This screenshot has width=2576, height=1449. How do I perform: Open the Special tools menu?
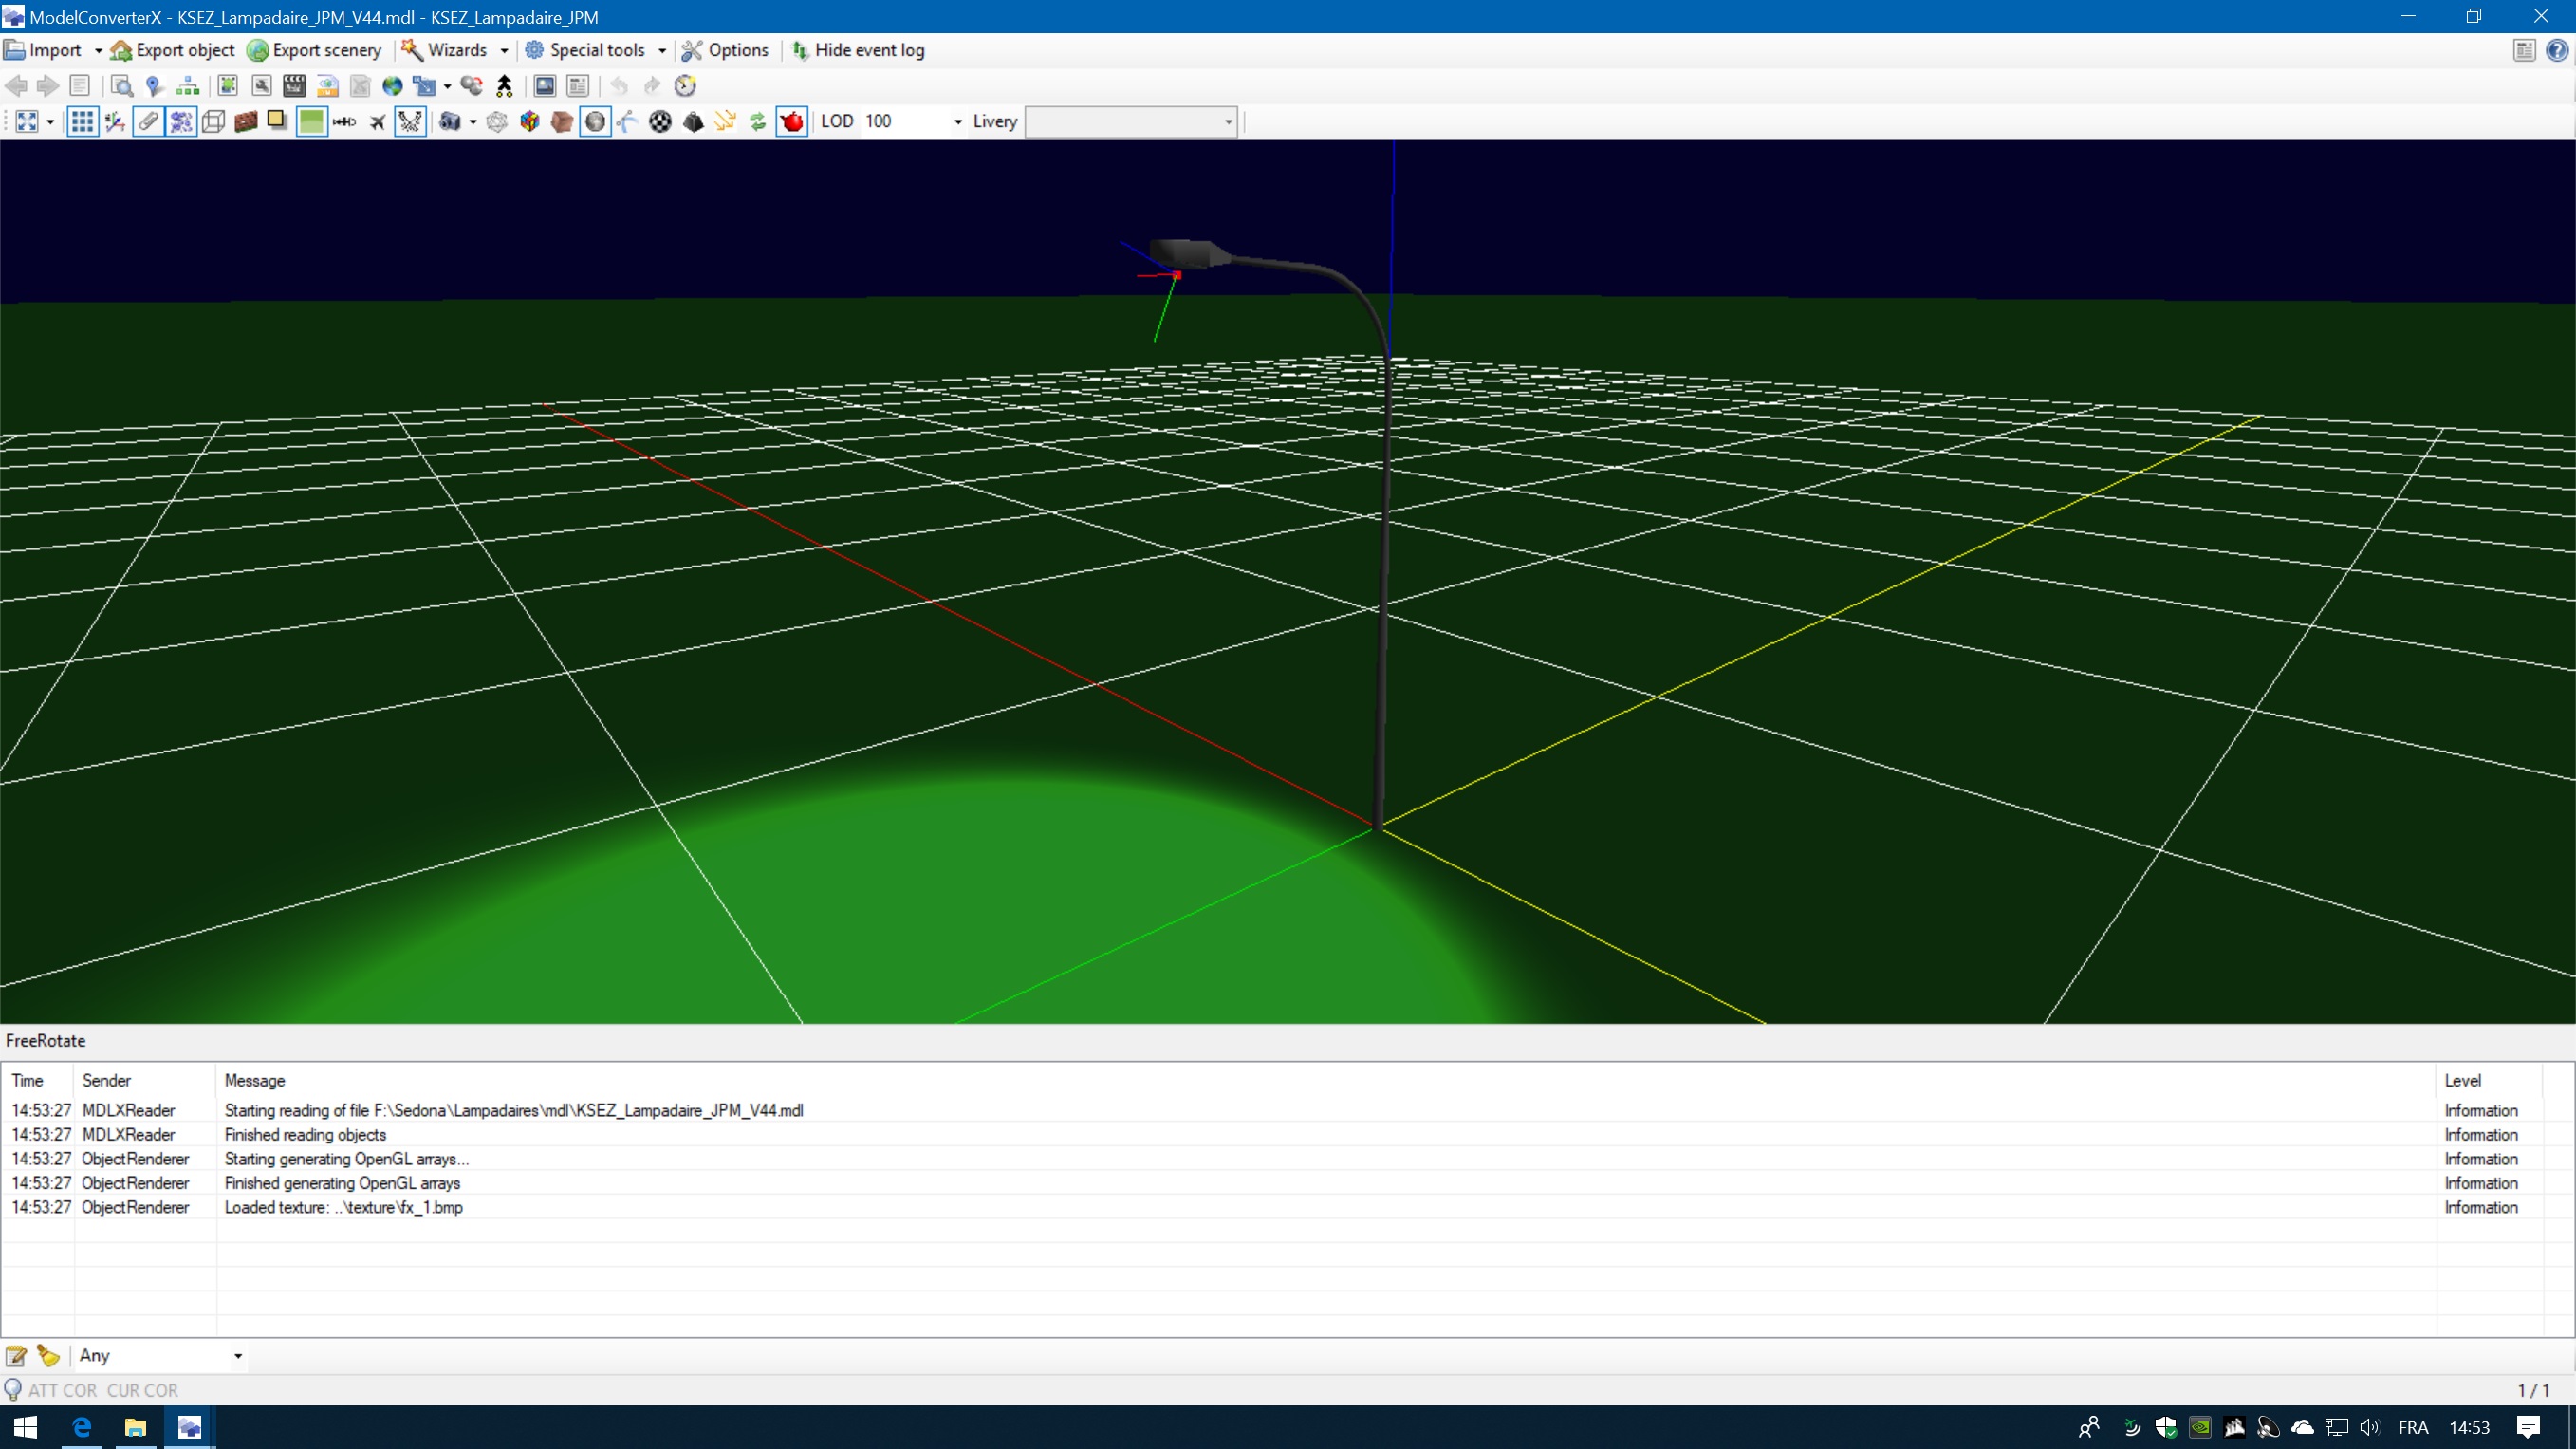tap(594, 49)
